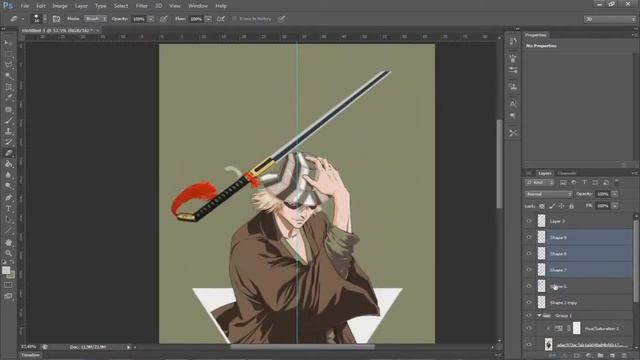Enable airbrush mode icon next to Flow
This screenshot has width=640, height=360.
point(221,19)
